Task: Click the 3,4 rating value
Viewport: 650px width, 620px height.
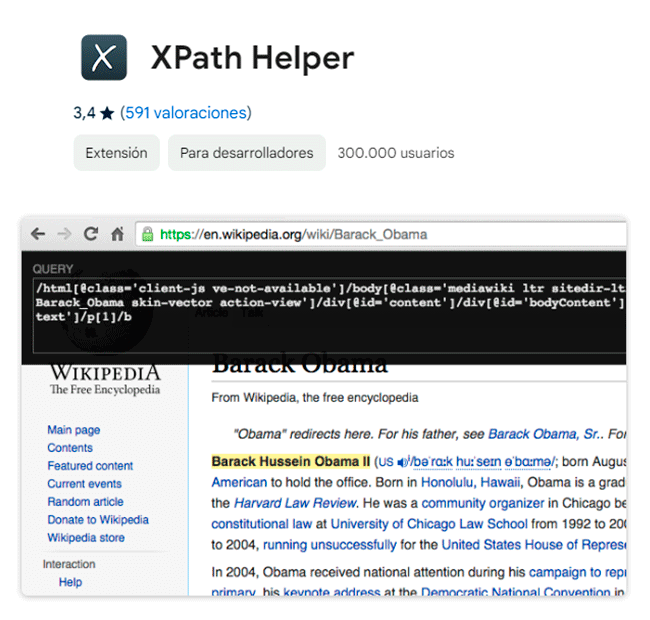Action: (84, 113)
